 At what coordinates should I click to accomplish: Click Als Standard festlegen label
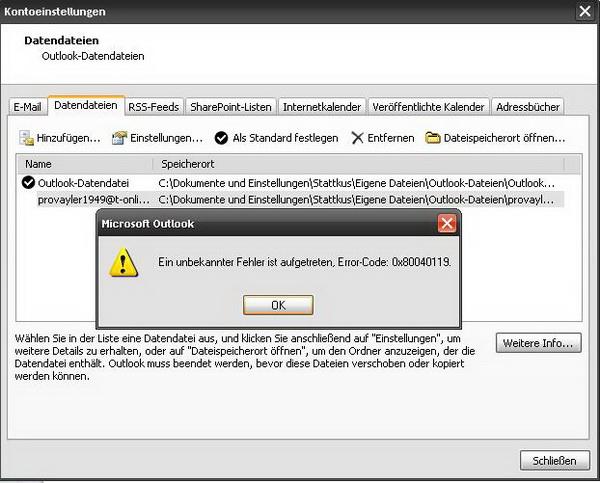(x=285, y=138)
